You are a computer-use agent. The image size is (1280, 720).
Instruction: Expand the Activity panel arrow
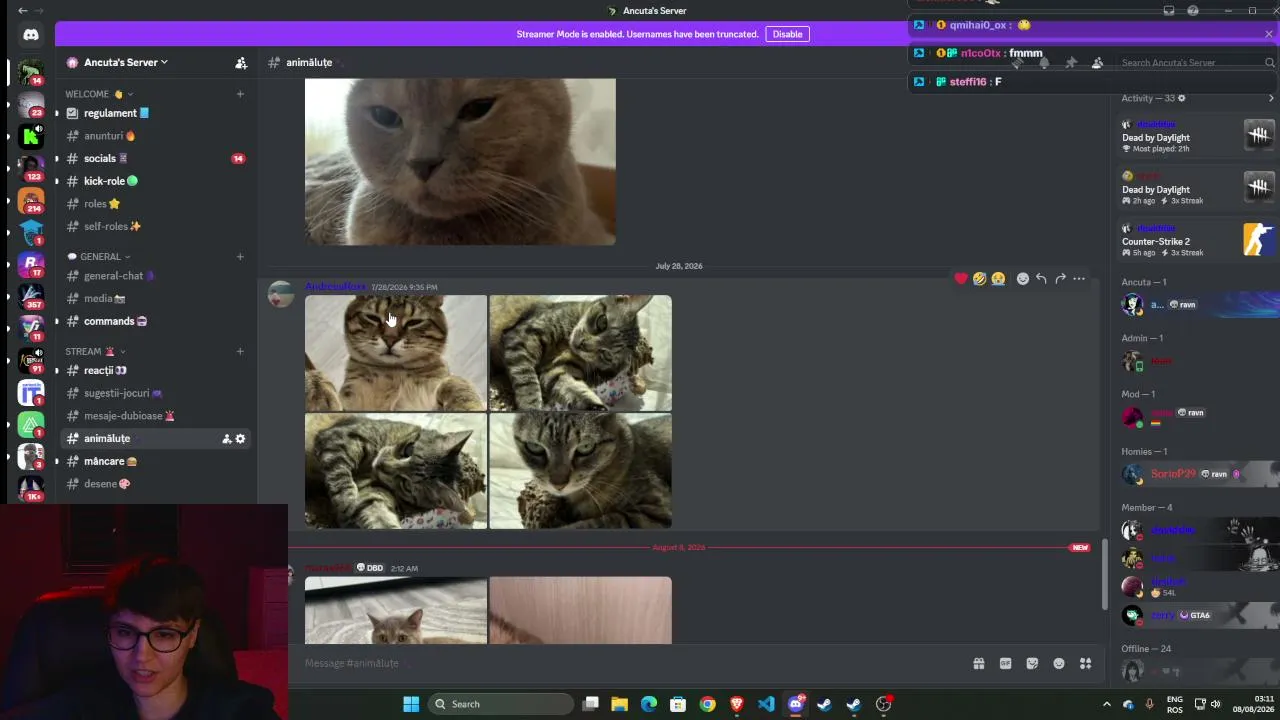(1271, 98)
